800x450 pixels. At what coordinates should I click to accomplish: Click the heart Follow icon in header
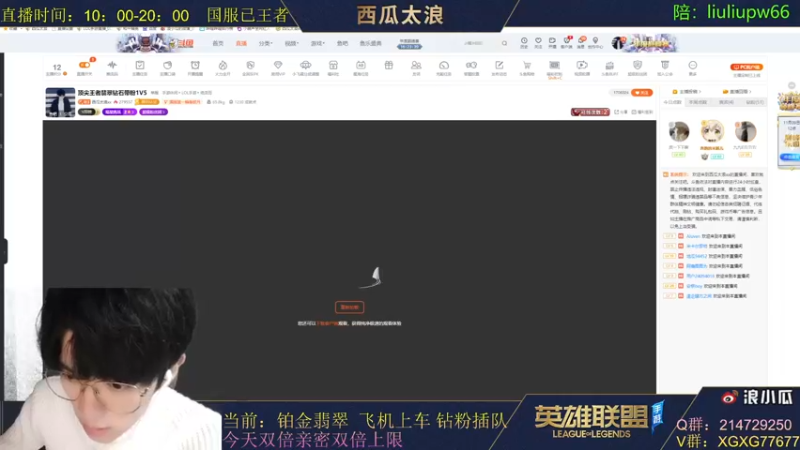pyautogui.click(x=538, y=41)
